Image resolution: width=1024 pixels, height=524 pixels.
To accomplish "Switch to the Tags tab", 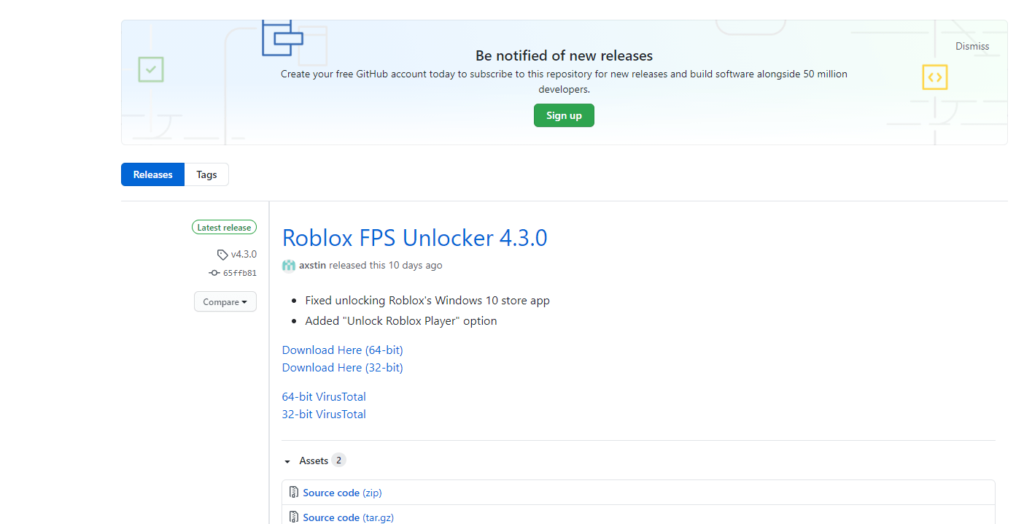I will 206,174.
